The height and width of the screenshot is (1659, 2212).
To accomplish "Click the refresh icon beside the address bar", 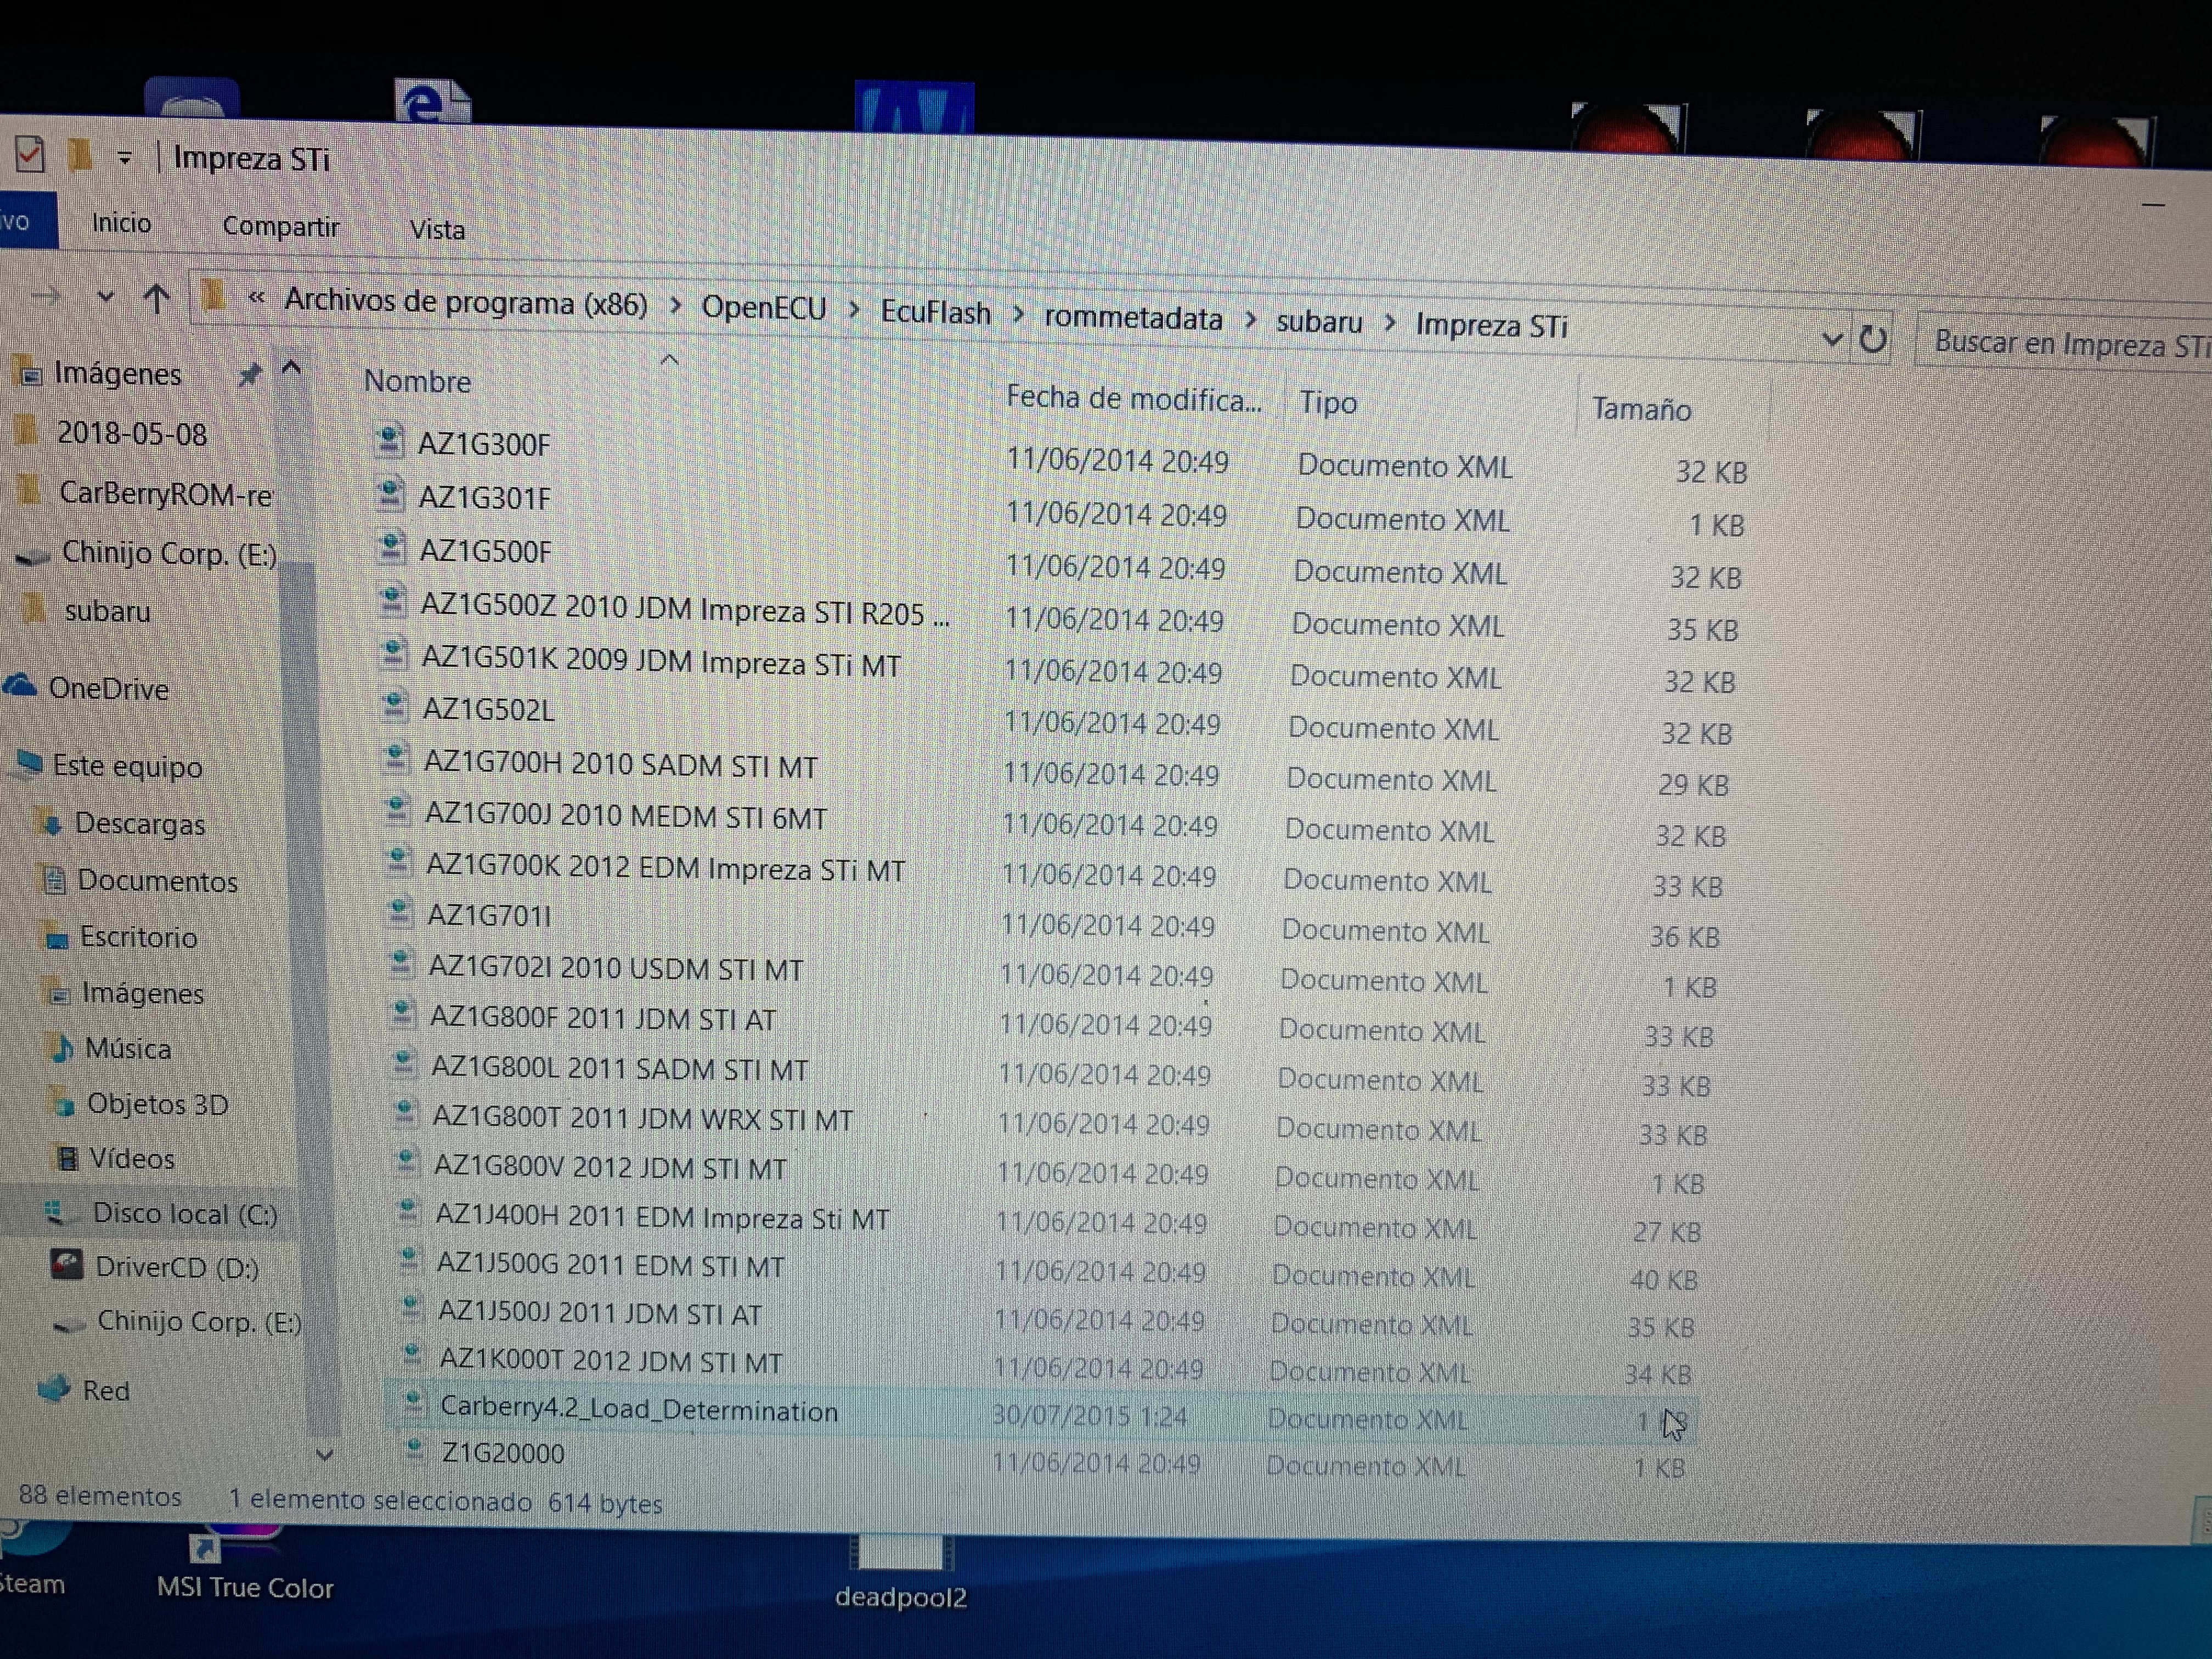I will pos(1873,340).
